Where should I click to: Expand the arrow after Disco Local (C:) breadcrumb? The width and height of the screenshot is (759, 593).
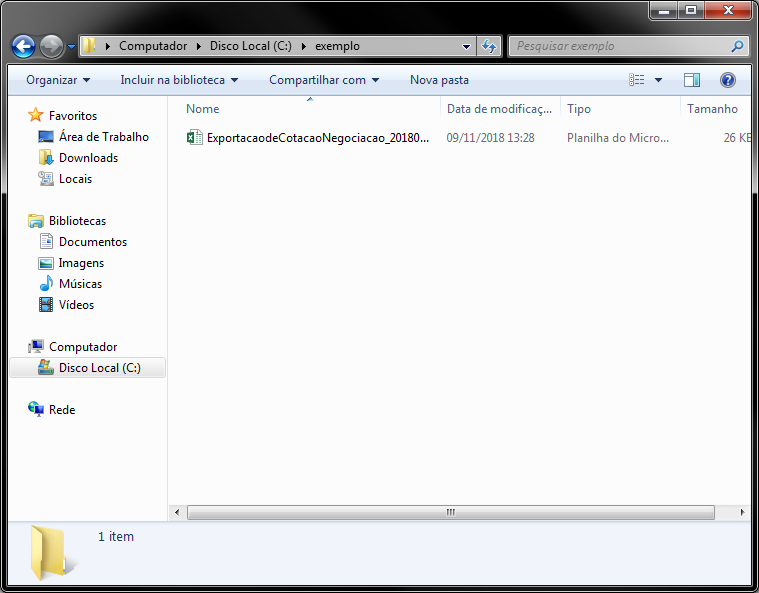[304, 46]
